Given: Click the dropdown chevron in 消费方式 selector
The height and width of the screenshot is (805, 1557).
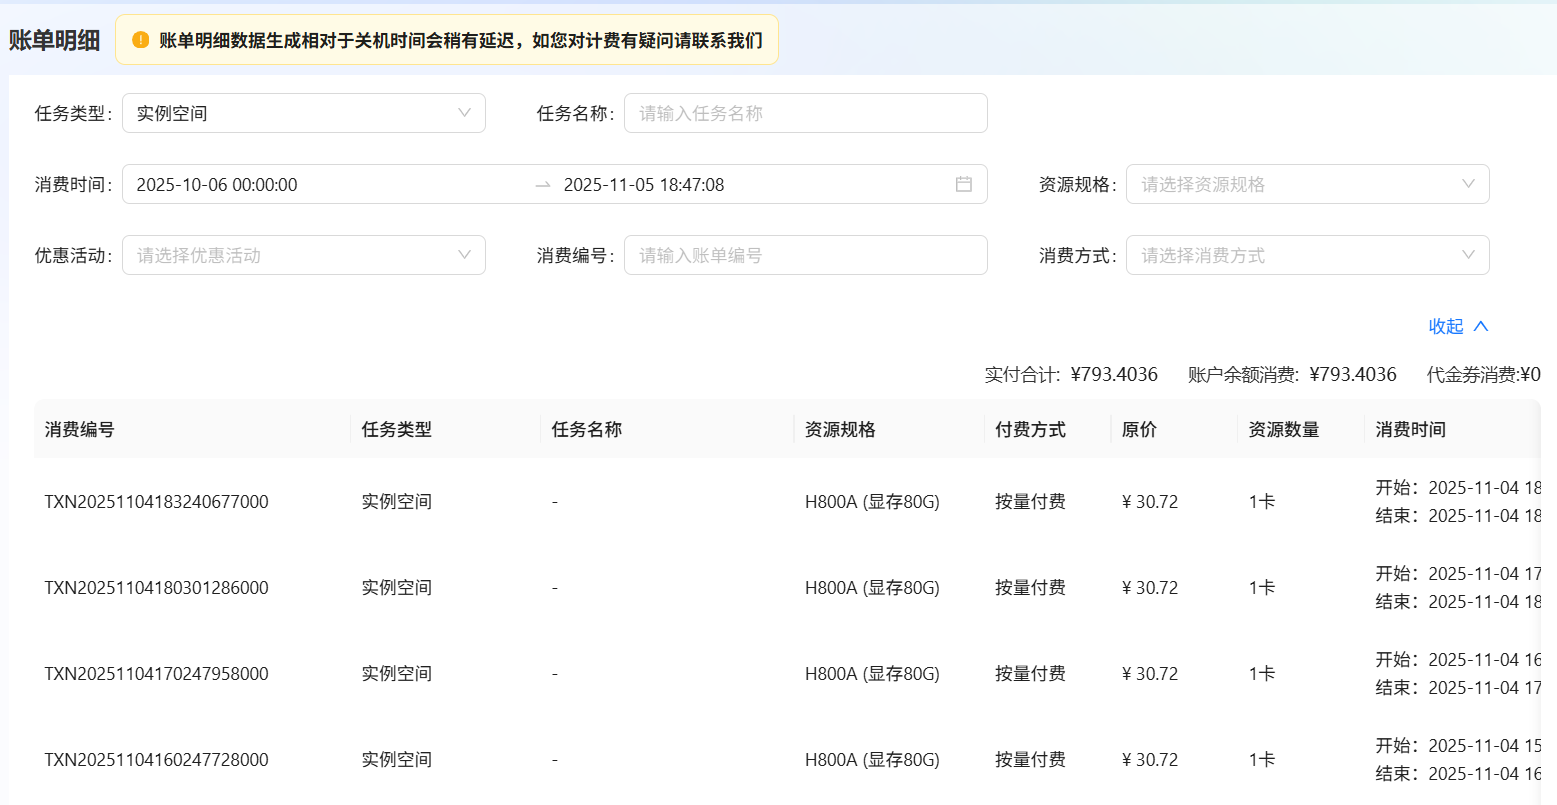Looking at the screenshot, I should [1467, 255].
